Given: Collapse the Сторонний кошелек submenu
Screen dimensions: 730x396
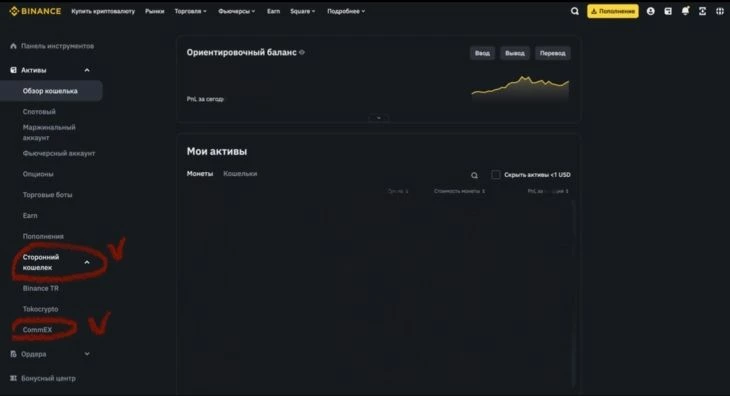Looking at the screenshot, I should tap(87, 262).
